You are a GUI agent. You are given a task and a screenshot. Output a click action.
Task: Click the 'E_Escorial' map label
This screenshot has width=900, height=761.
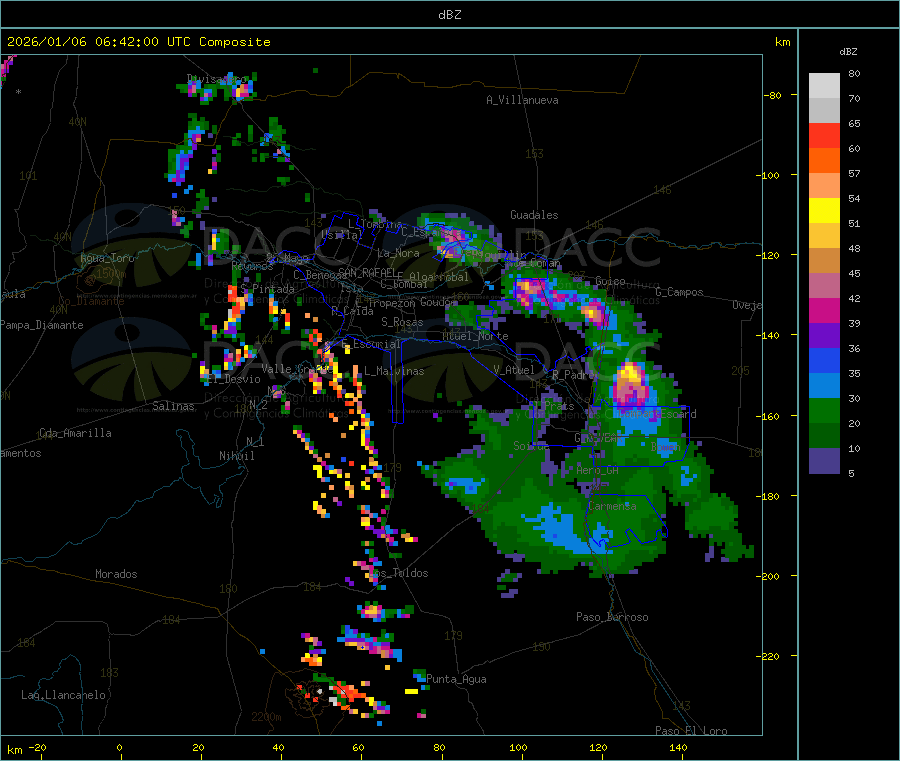coord(371,344)
